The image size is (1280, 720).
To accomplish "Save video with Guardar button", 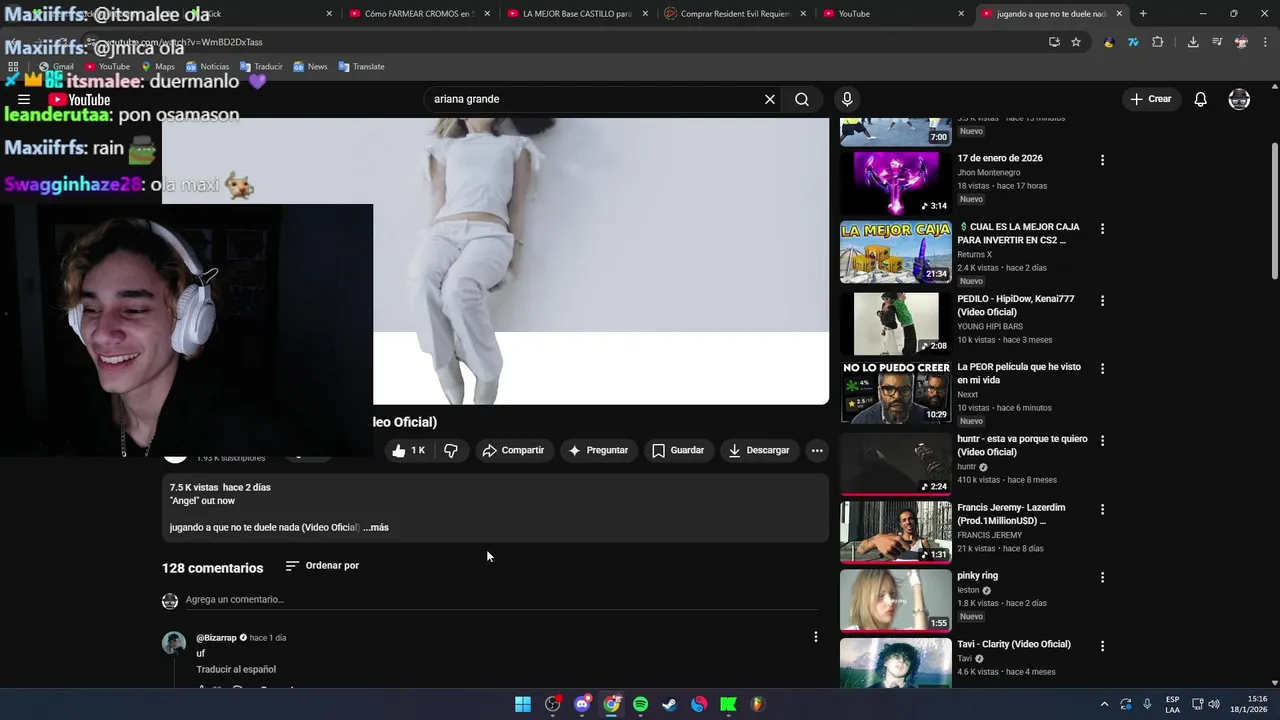I will 678,450.
